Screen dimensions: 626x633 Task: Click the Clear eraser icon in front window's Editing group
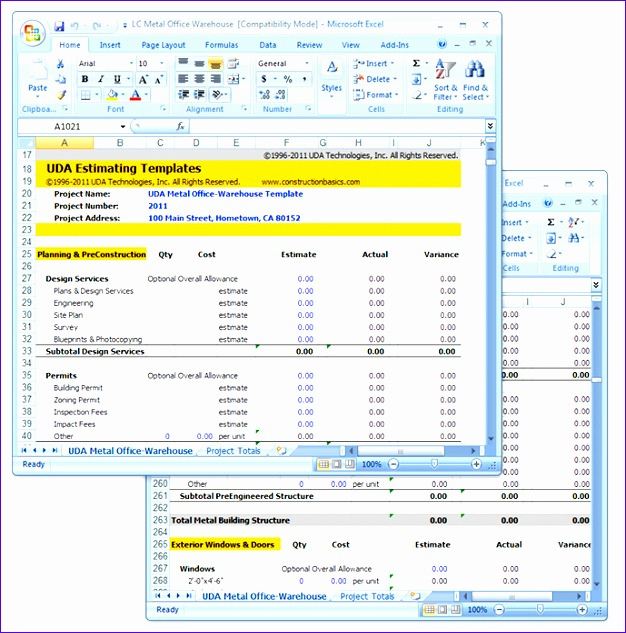[417, 95]
